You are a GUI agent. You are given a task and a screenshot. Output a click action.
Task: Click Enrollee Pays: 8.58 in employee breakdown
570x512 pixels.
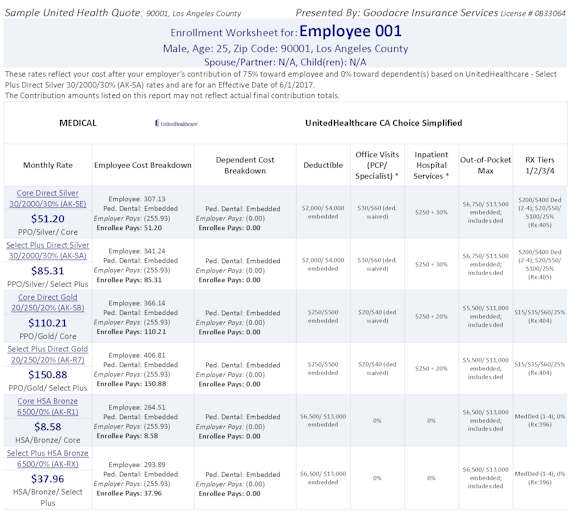(127, 436)
